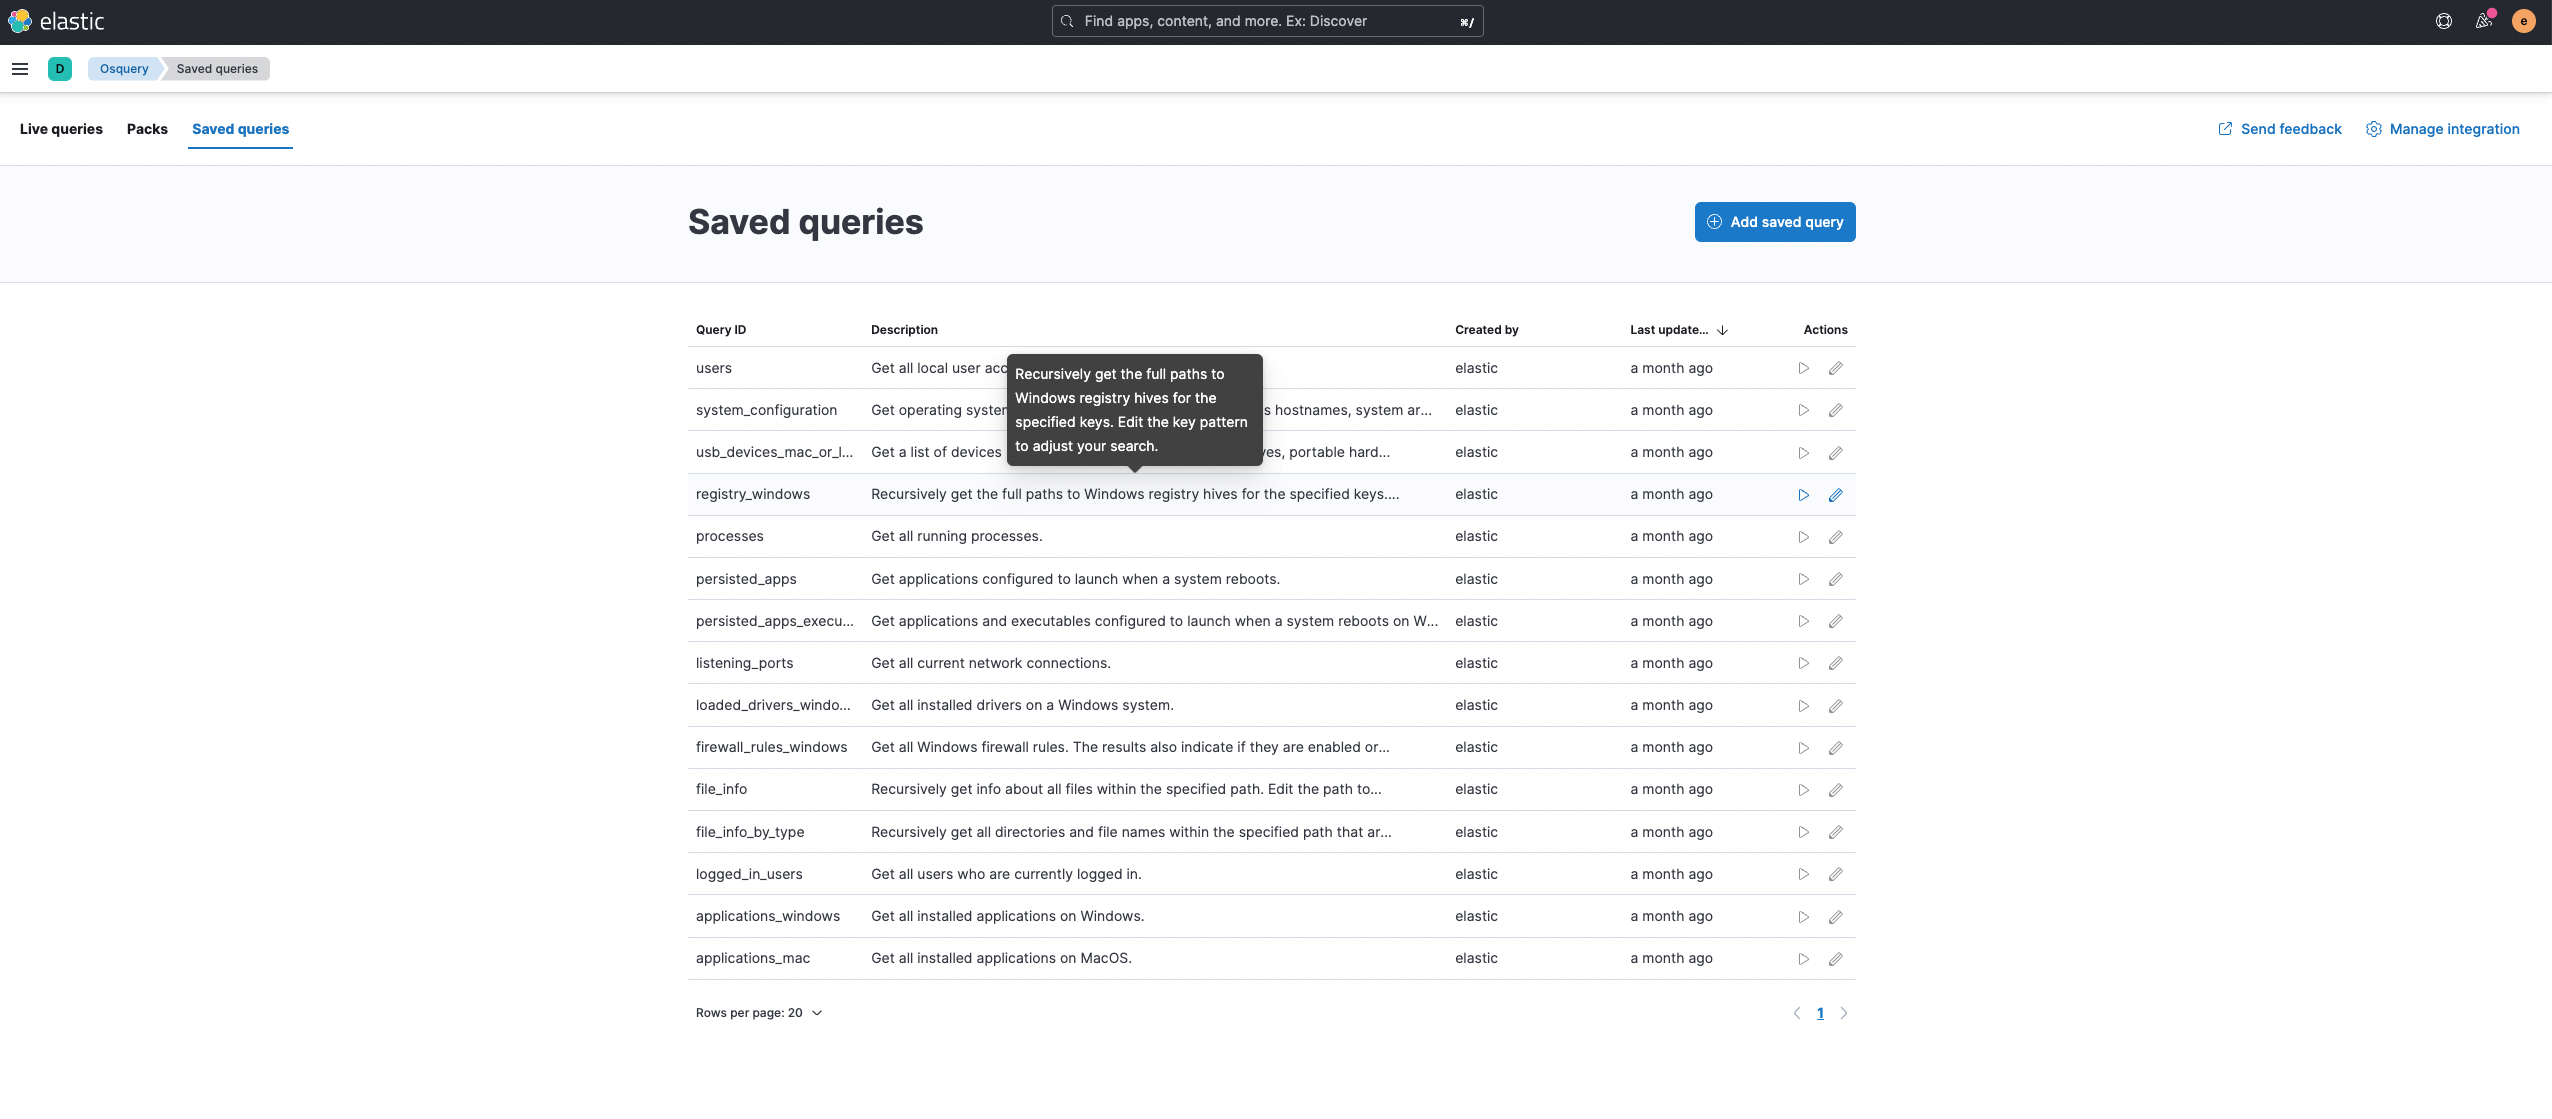Click the Add saved query button
This screenshot has width=2552, height=1119.
click(x=1774, y=222)
